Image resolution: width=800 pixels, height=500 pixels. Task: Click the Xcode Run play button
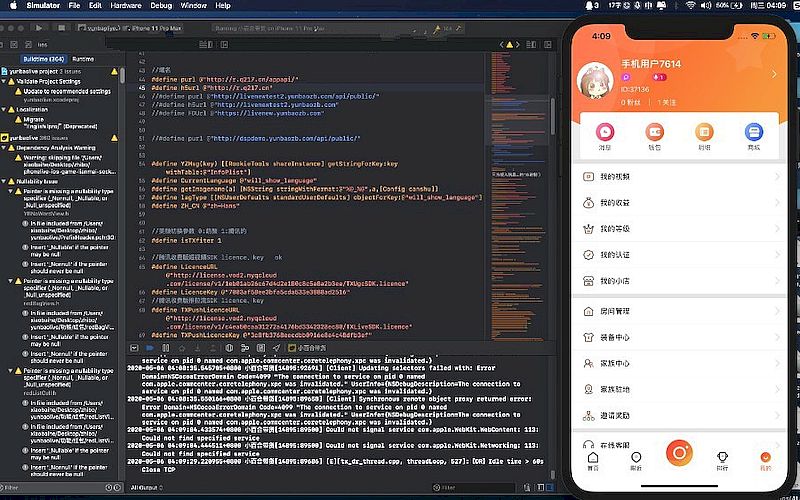tap(39, 29)
